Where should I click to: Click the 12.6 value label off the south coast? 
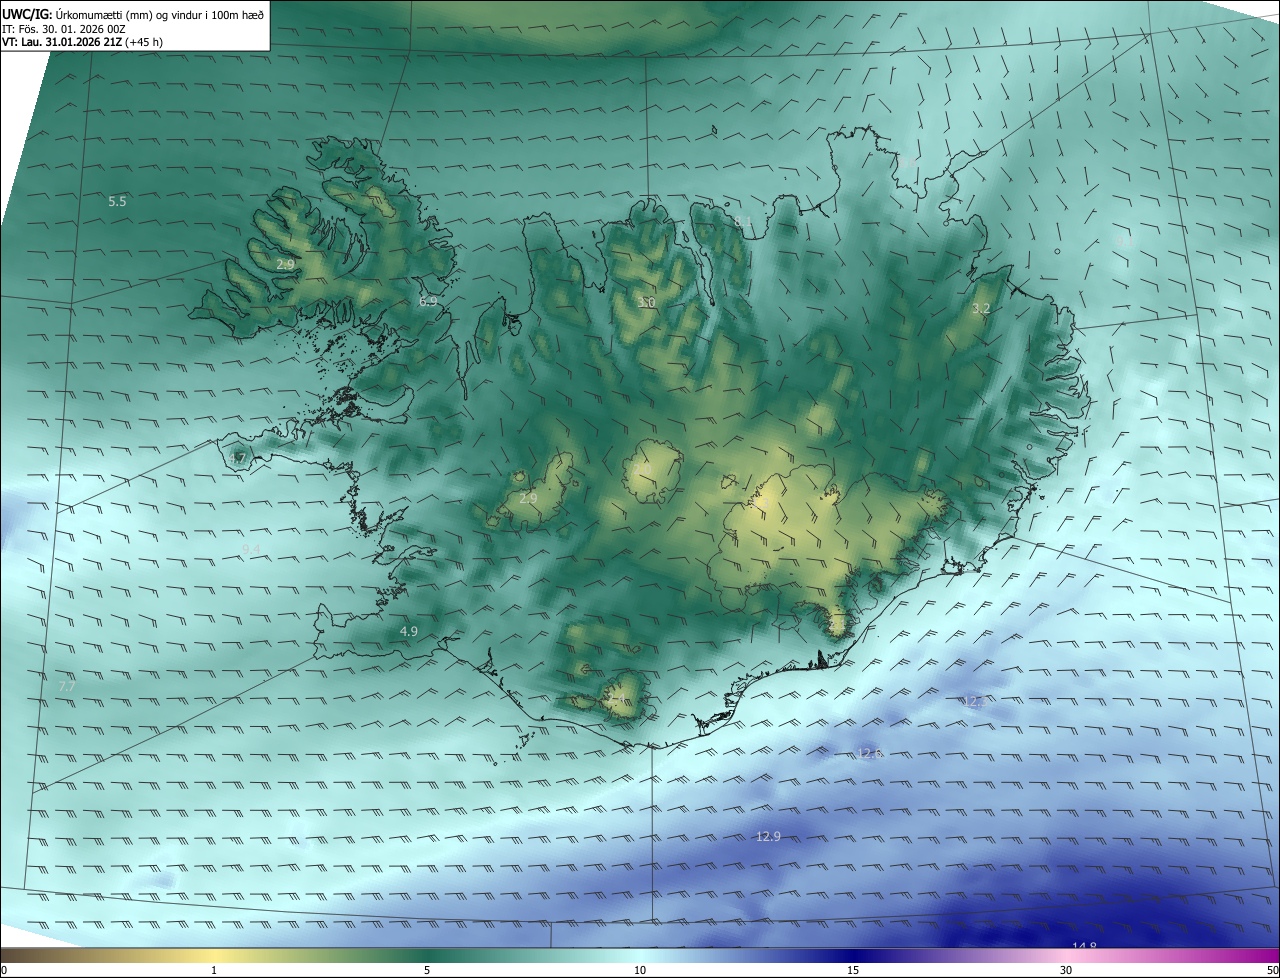pos(871,753)
